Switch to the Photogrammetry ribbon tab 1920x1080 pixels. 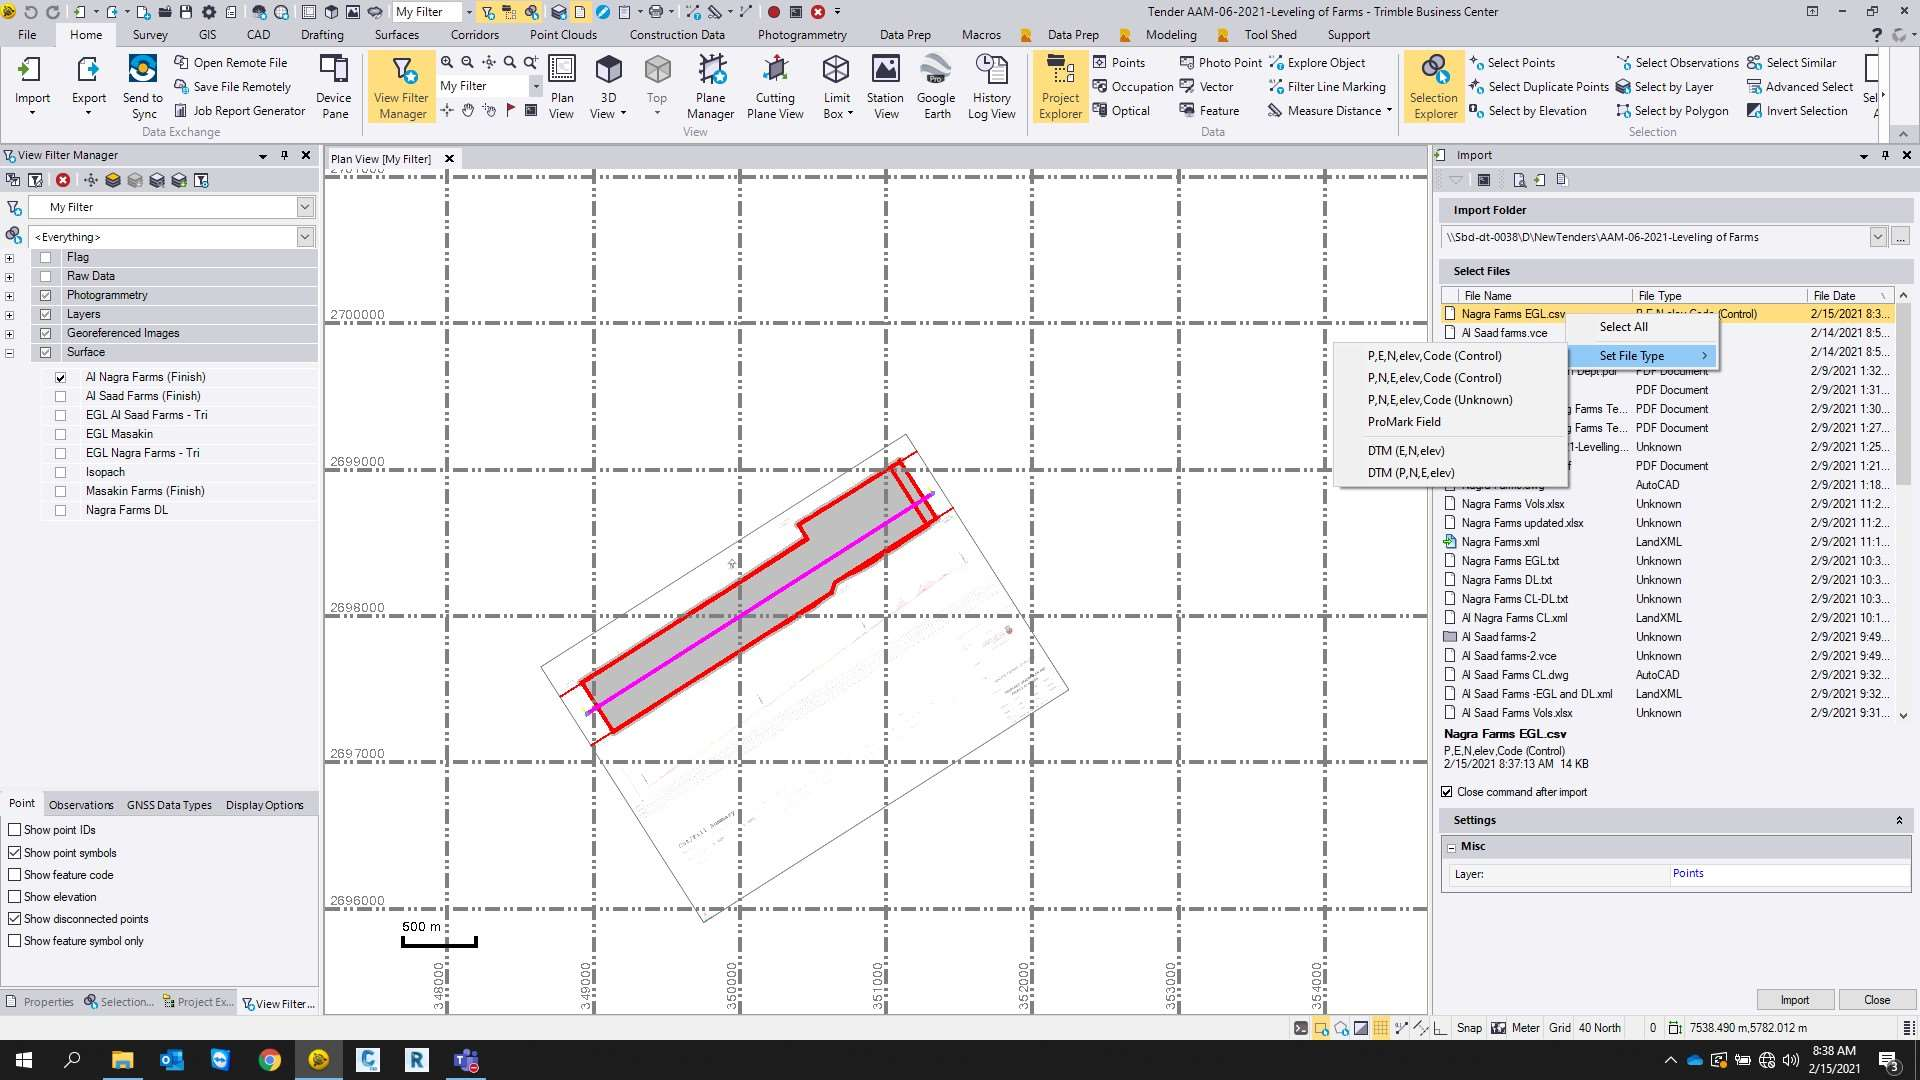(801, 34)
